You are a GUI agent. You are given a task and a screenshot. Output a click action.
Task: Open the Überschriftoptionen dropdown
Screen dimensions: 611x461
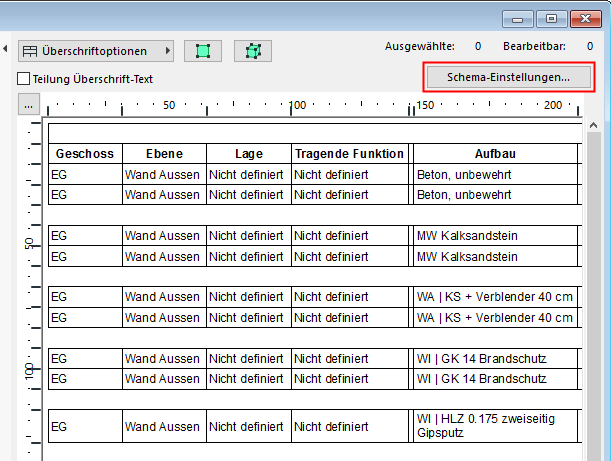[x=96, y=51]
